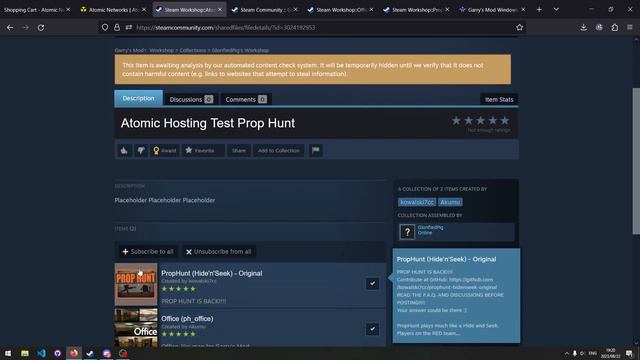640x360 pixels.
Task: Unsubscribe from all items
Action: coord(218,251)
